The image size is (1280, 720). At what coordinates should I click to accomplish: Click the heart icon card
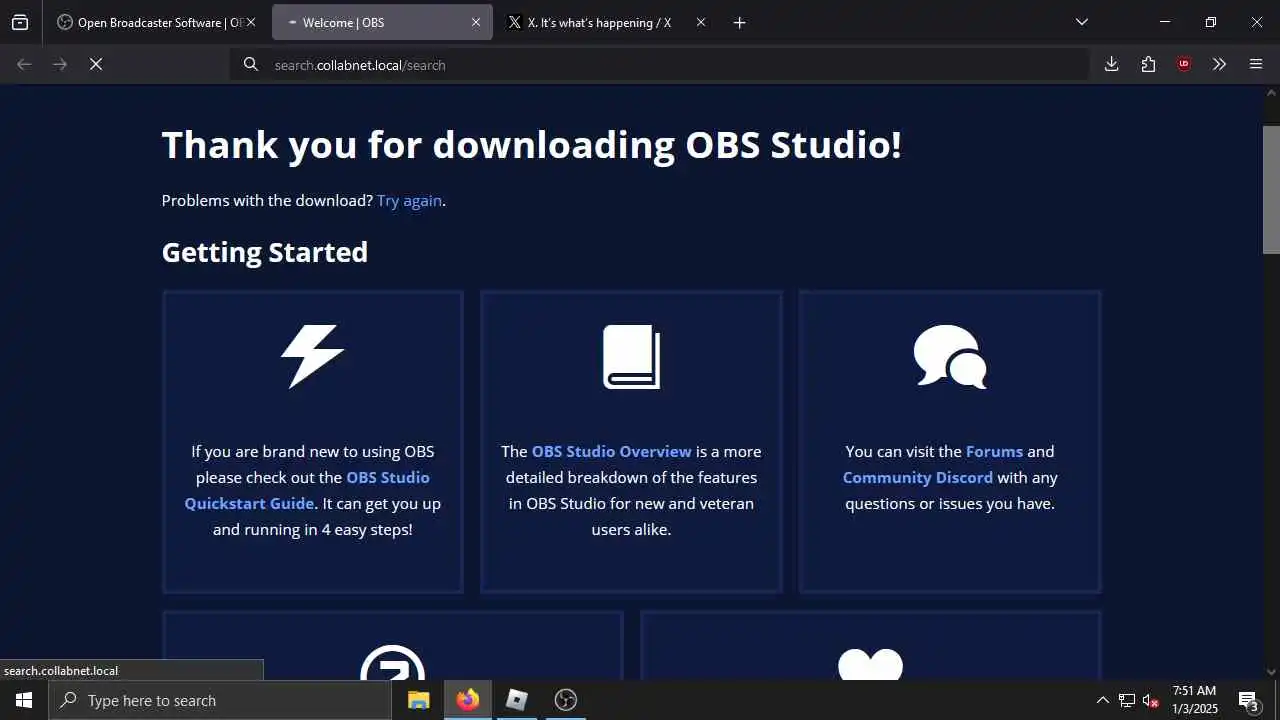(870, 663)
